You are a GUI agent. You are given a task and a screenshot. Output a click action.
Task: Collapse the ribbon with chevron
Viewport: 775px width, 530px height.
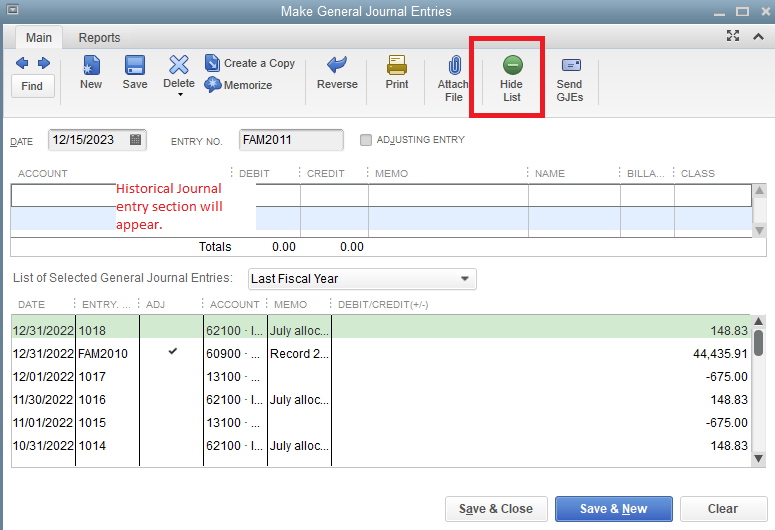point(758,36)
